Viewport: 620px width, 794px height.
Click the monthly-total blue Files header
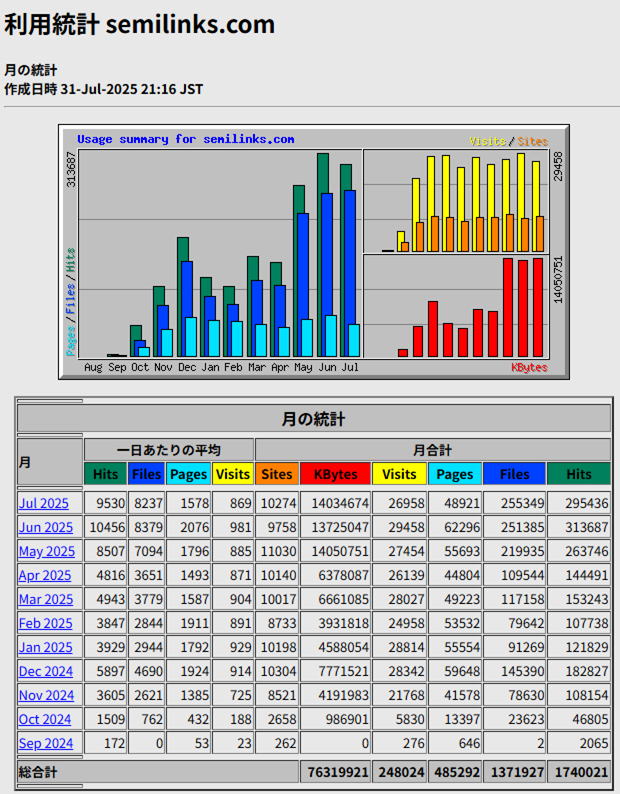click(x=514, y=474)
